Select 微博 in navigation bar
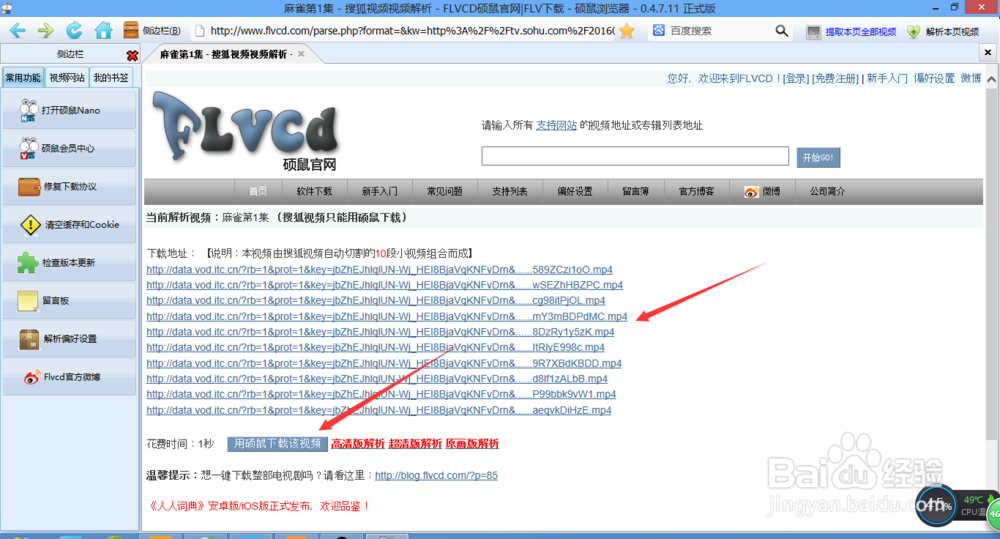 click(x=762, y=191)
